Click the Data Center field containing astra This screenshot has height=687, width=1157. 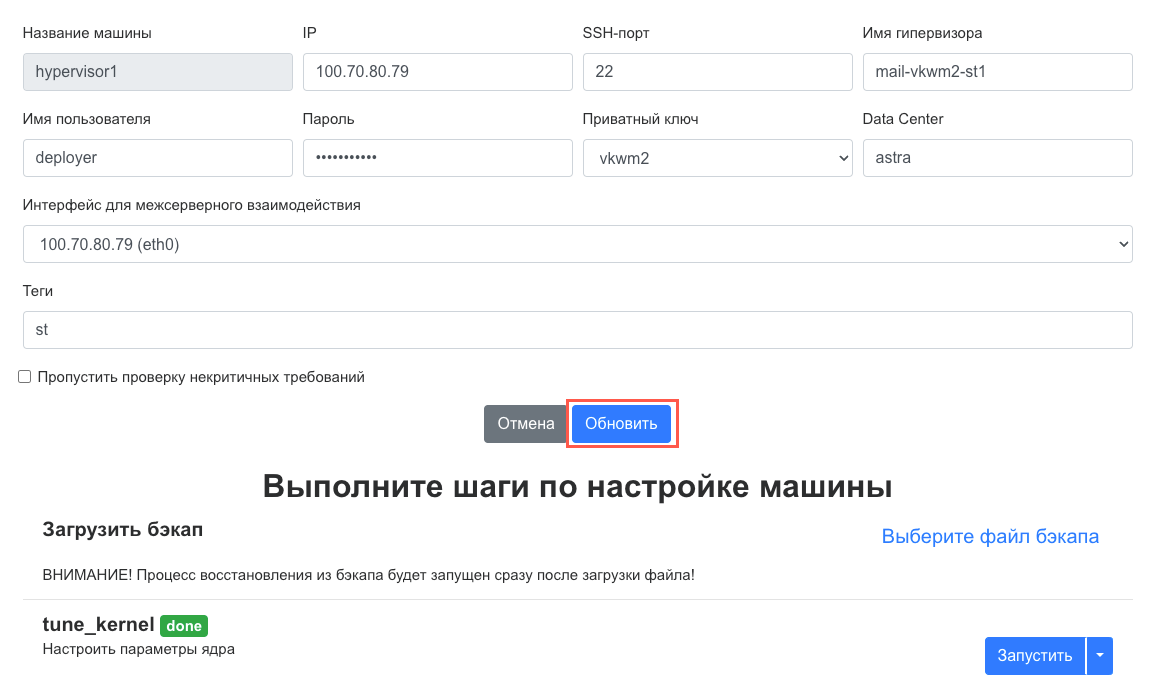coord(997,158)
